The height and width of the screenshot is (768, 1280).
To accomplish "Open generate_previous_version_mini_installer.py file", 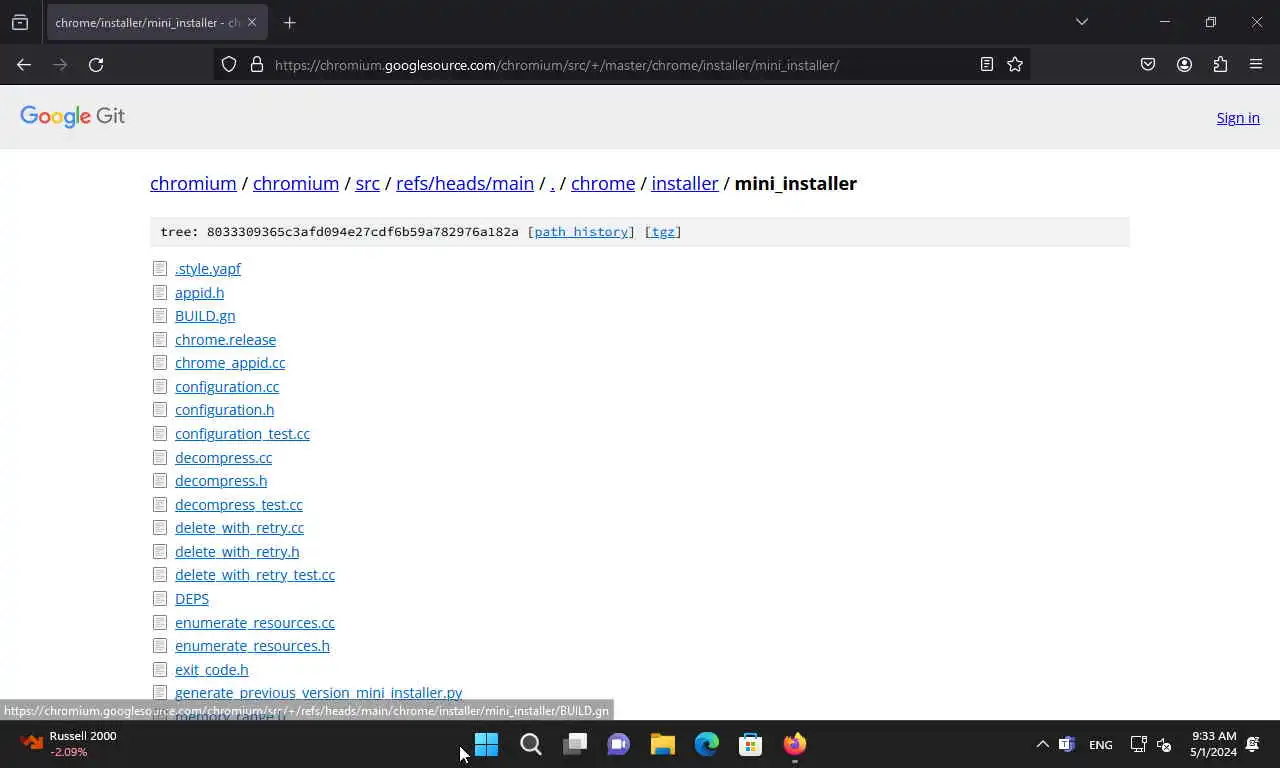I will pyautogui.click(x=318, y=693).
